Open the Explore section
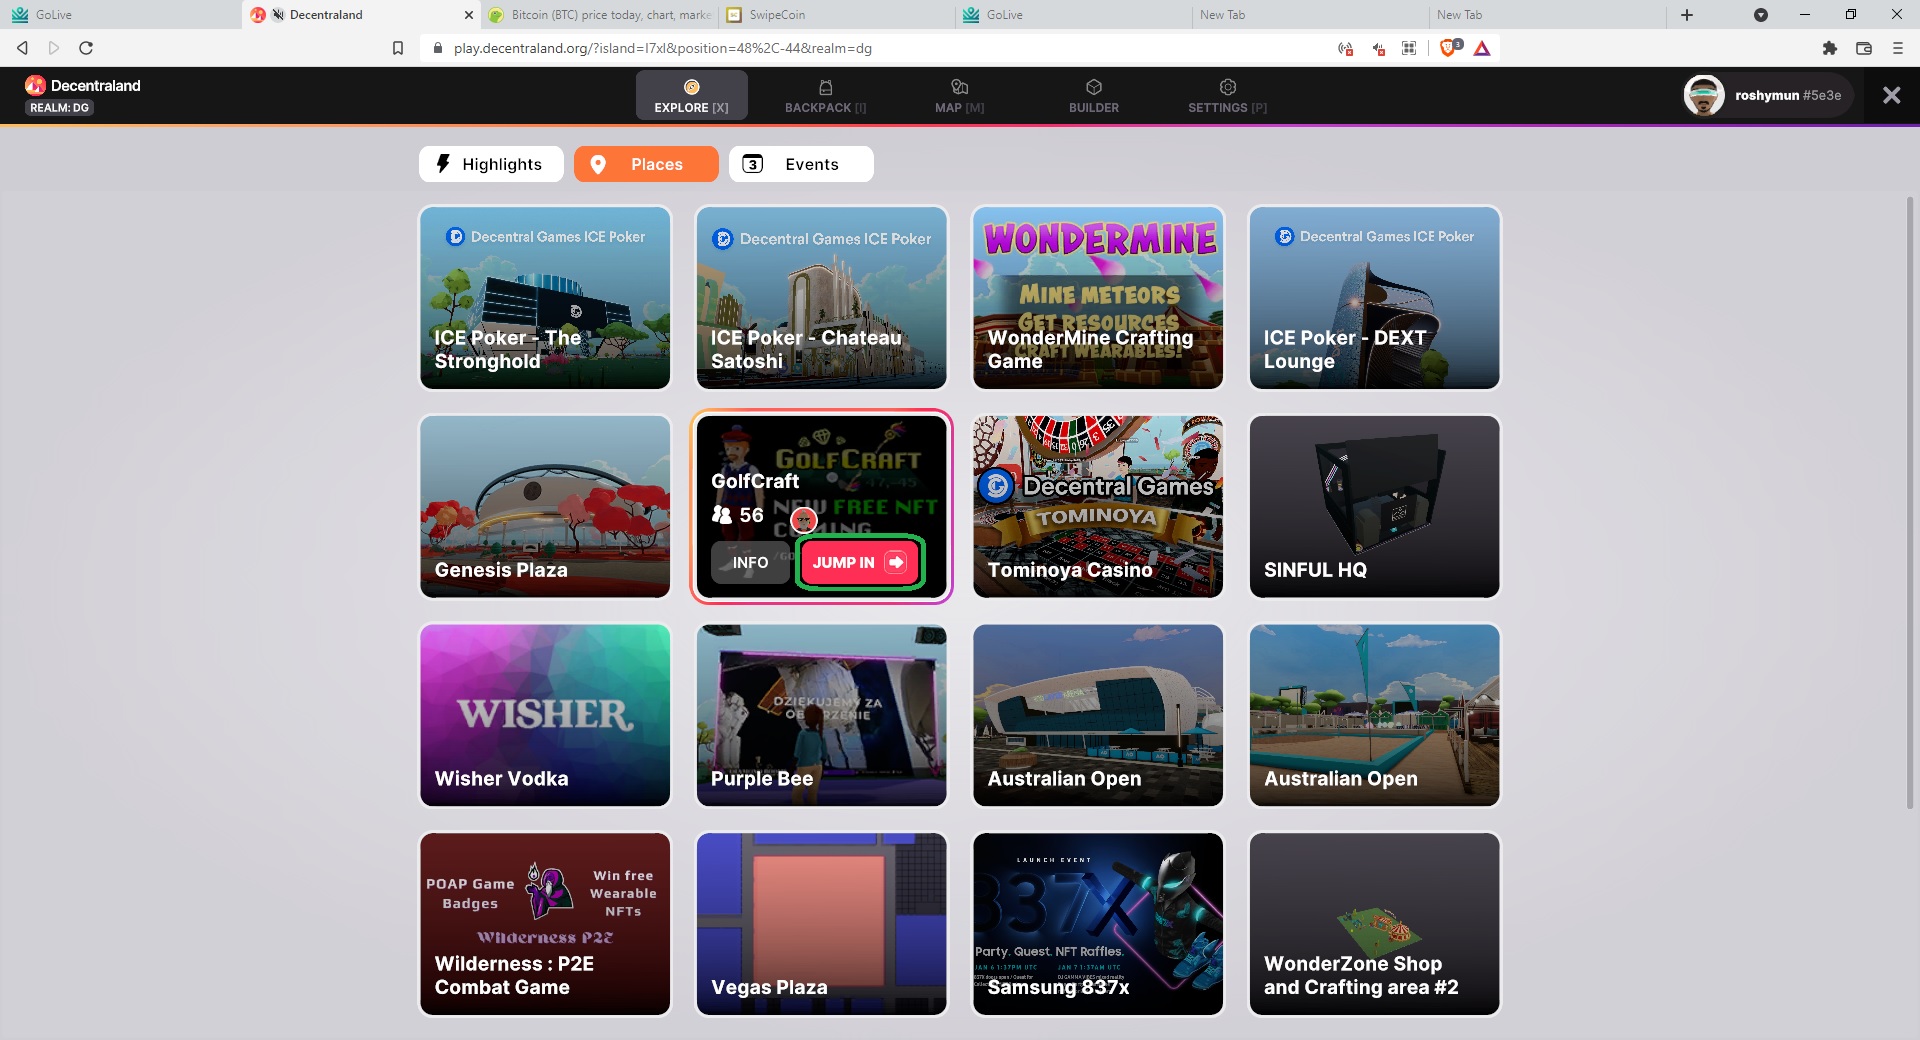 pyautogui.click(x=691, y=96)
